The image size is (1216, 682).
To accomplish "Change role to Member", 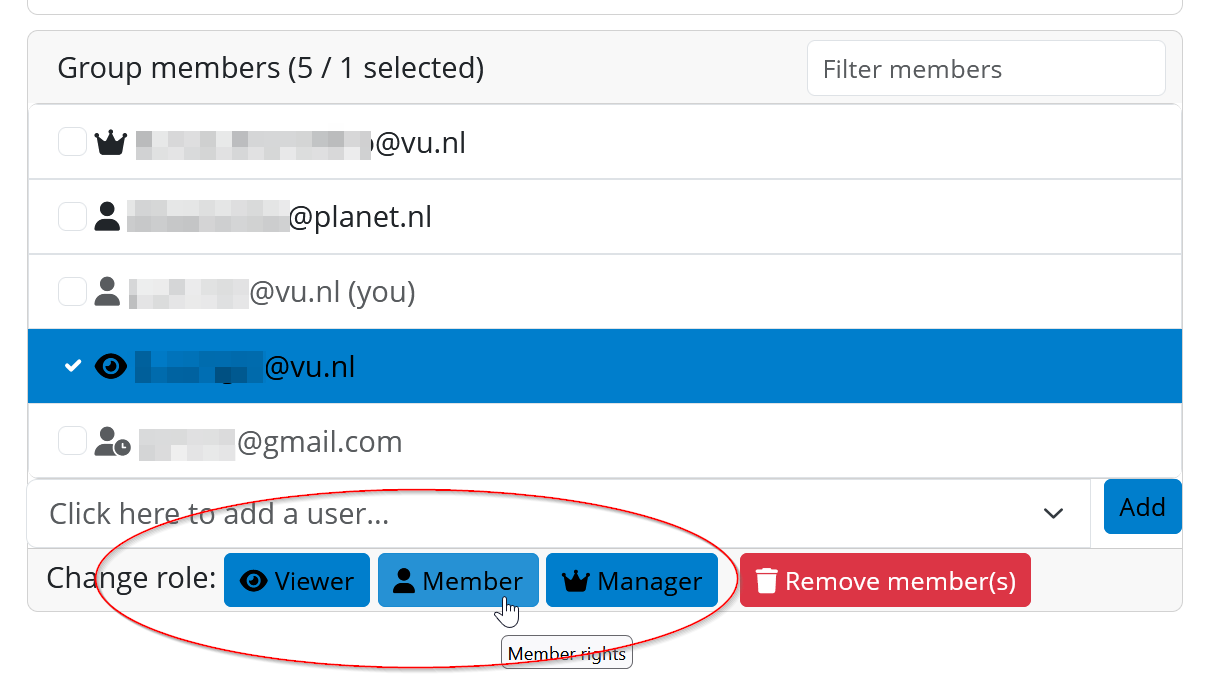I will (x=458, y=581).
